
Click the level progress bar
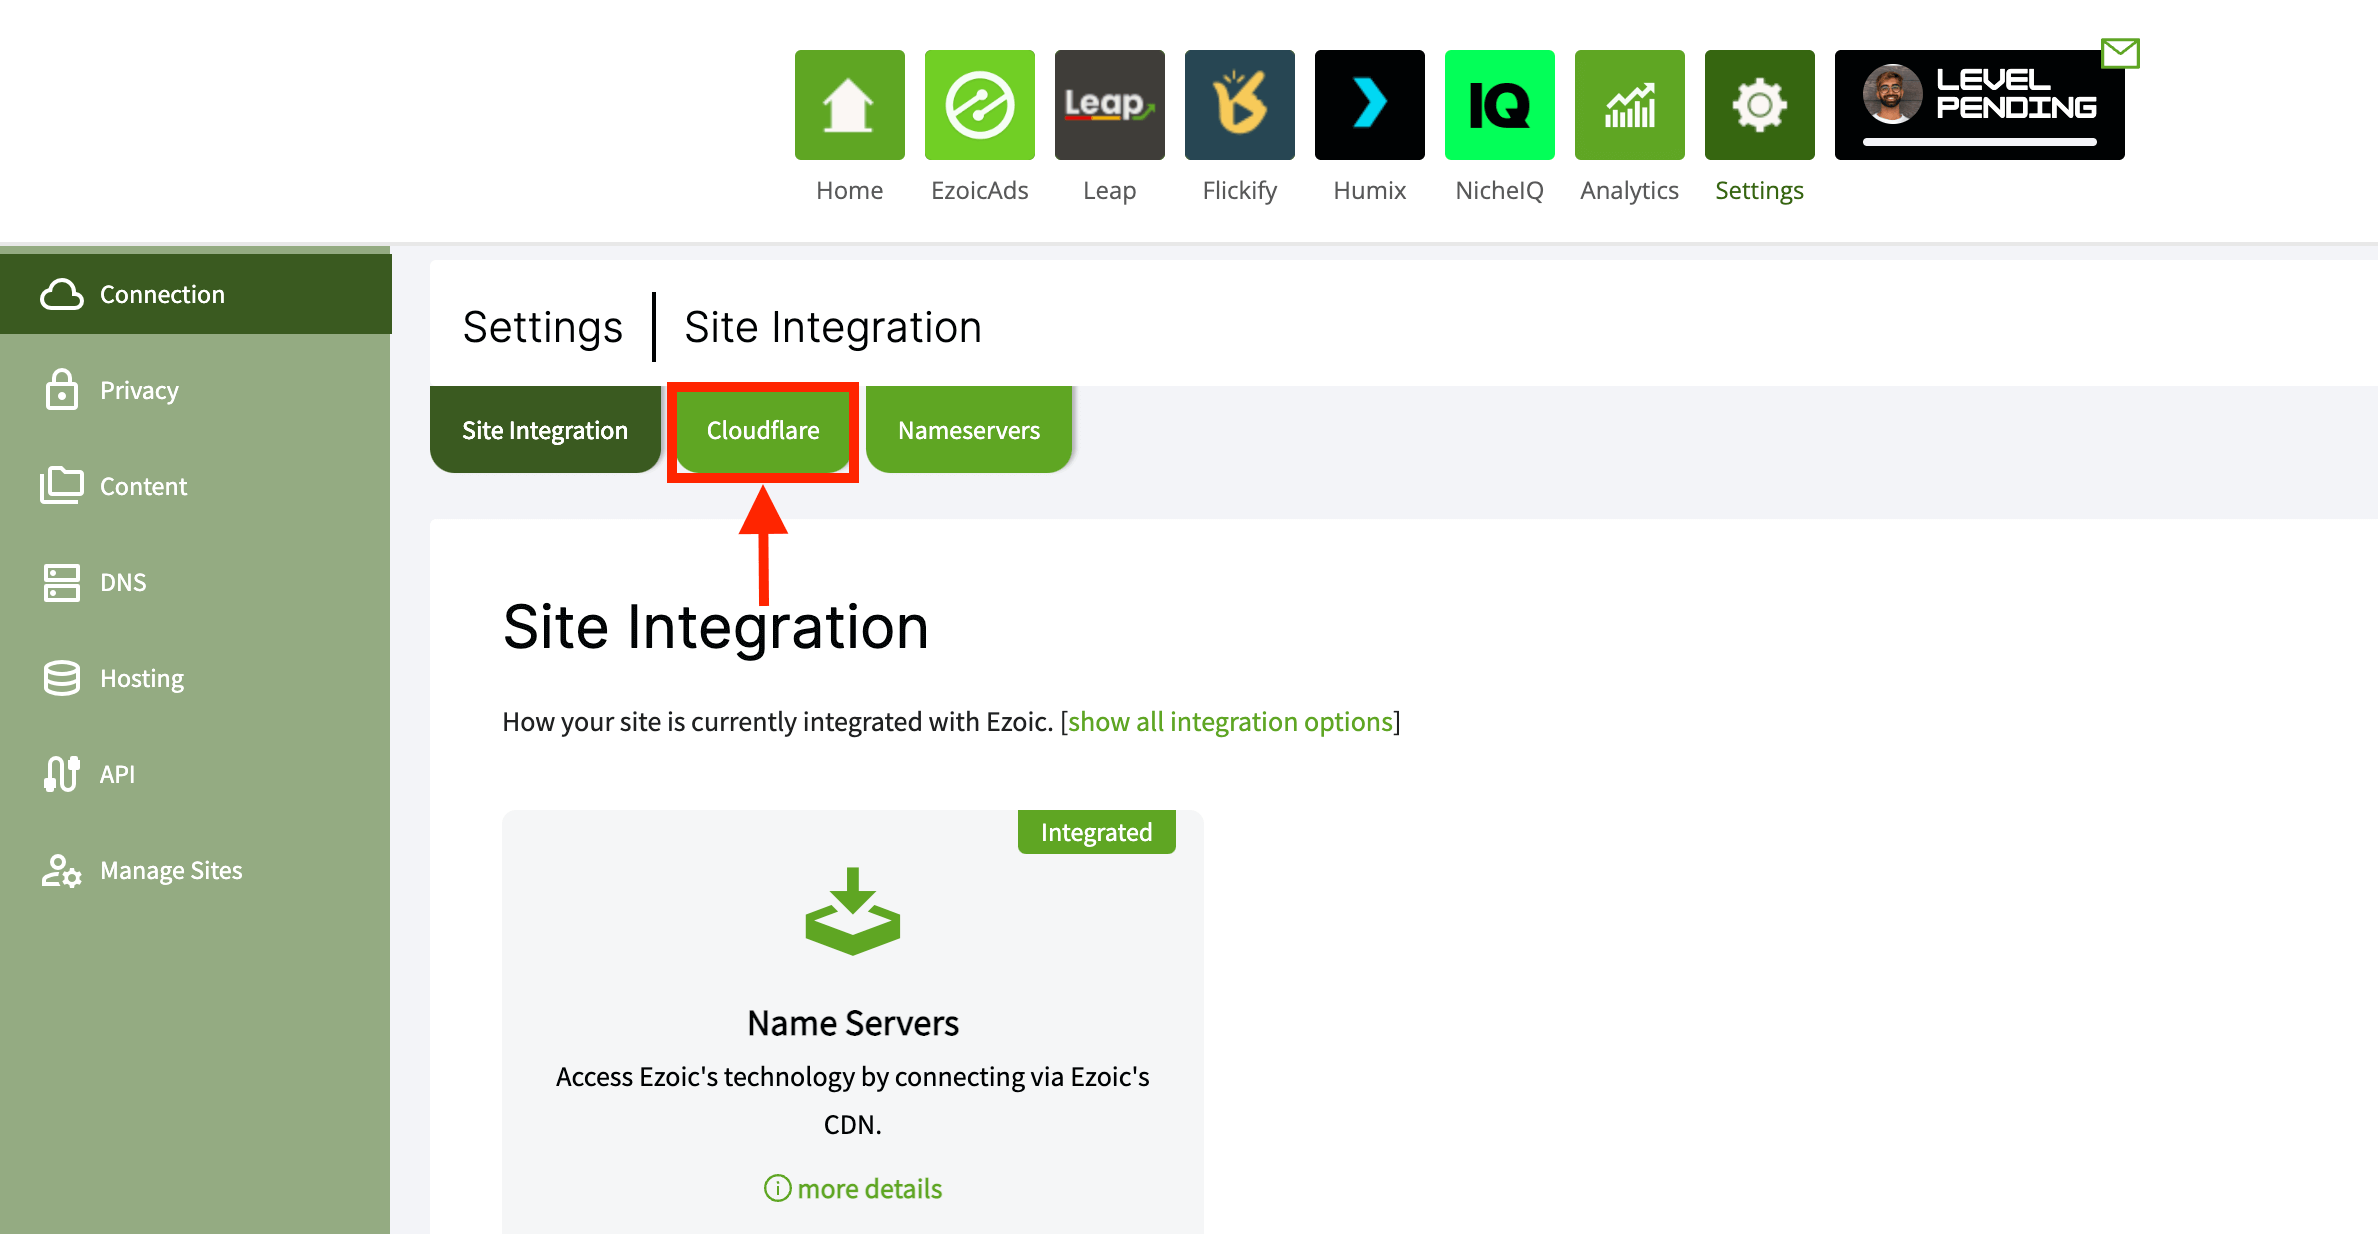1979,142
